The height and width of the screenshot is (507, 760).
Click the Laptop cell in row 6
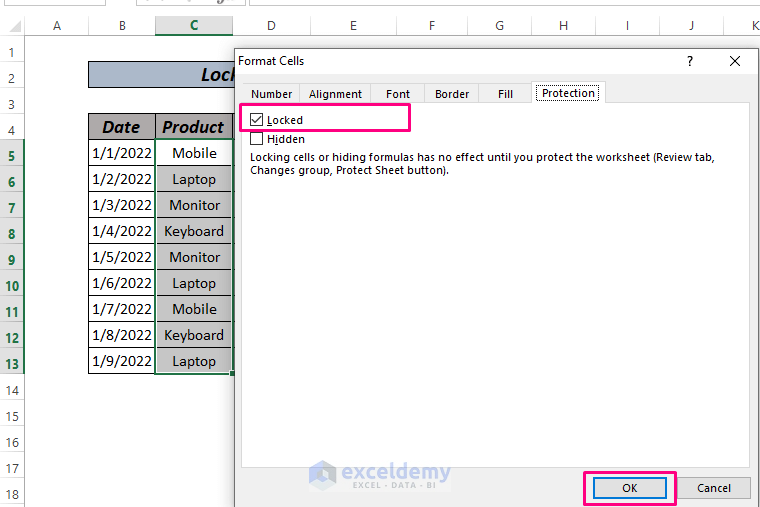click(194, 179)
